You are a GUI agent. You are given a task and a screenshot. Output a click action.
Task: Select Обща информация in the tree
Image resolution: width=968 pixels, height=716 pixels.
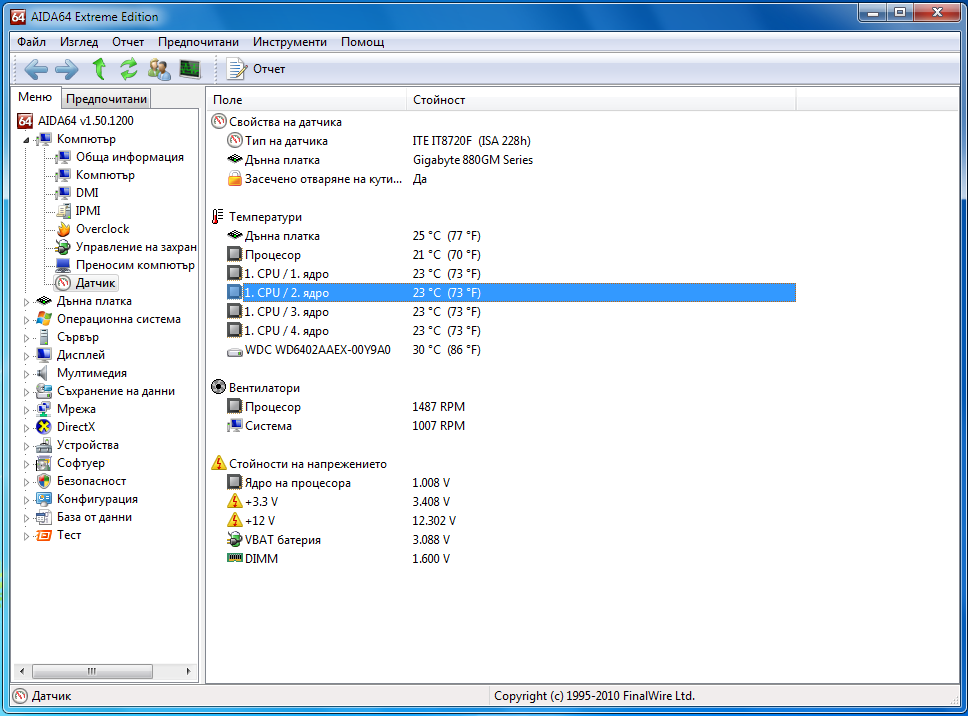coord(130,157)
